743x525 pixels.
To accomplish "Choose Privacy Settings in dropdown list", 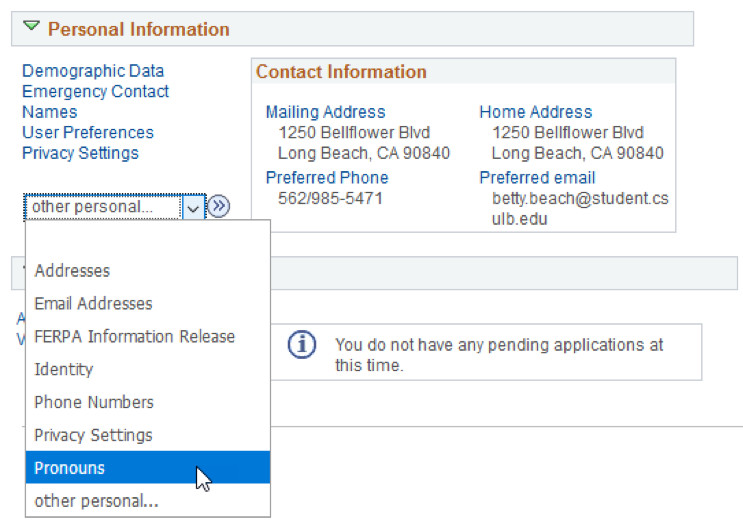I will point(93,435).
